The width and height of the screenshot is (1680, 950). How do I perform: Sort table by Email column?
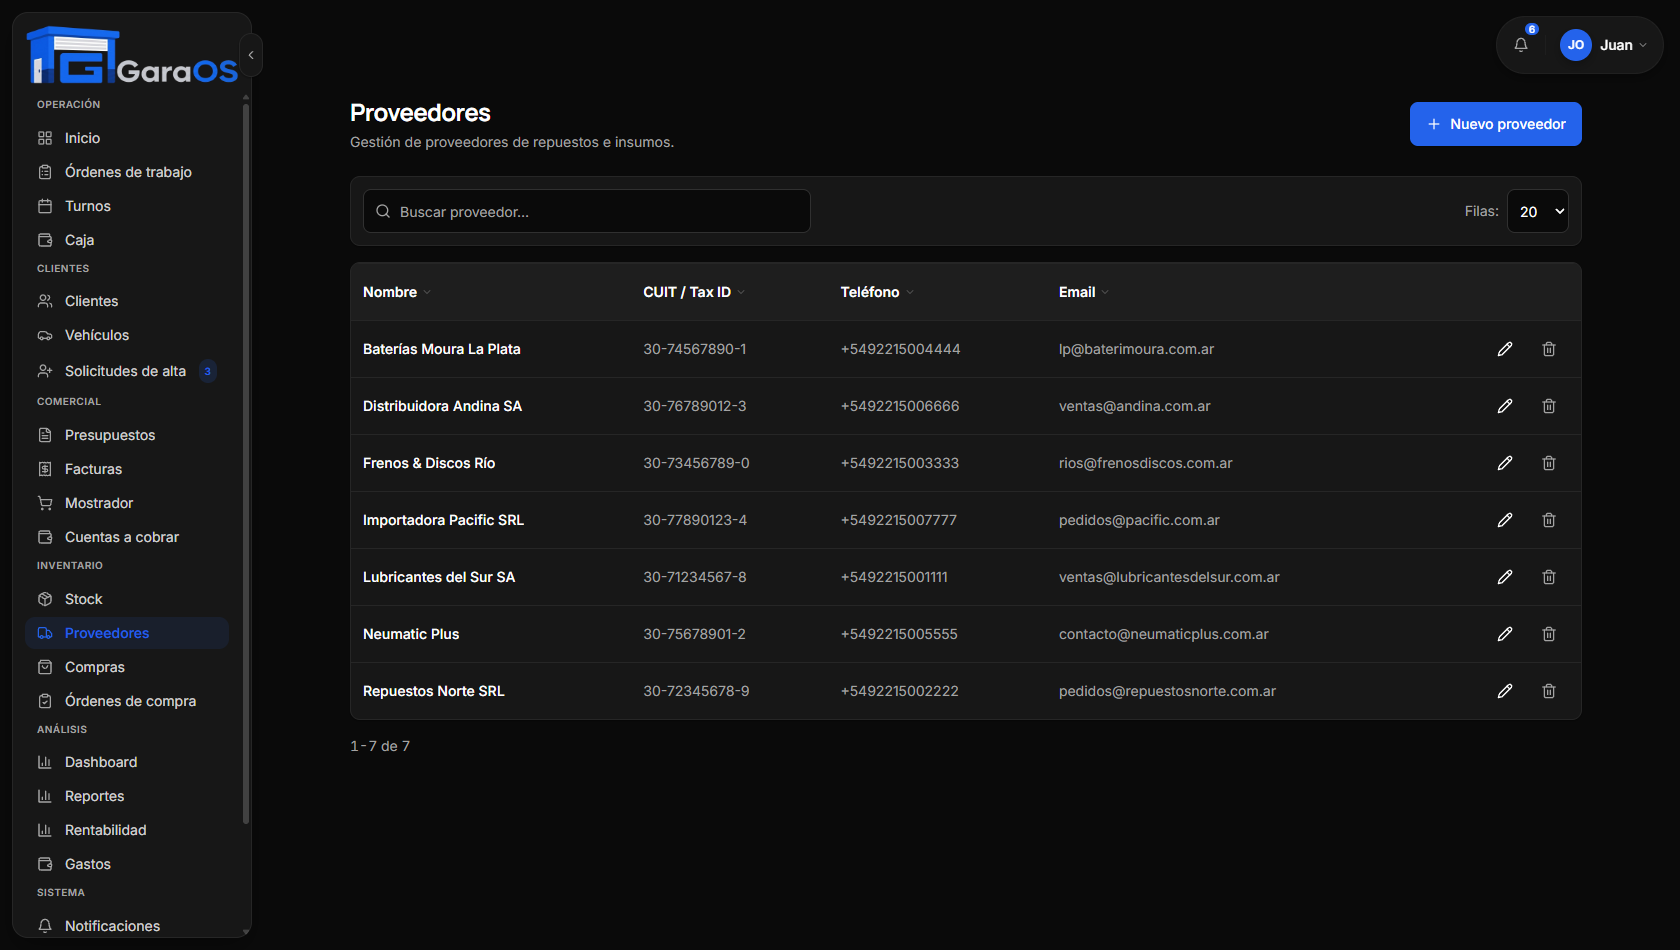1084,292
